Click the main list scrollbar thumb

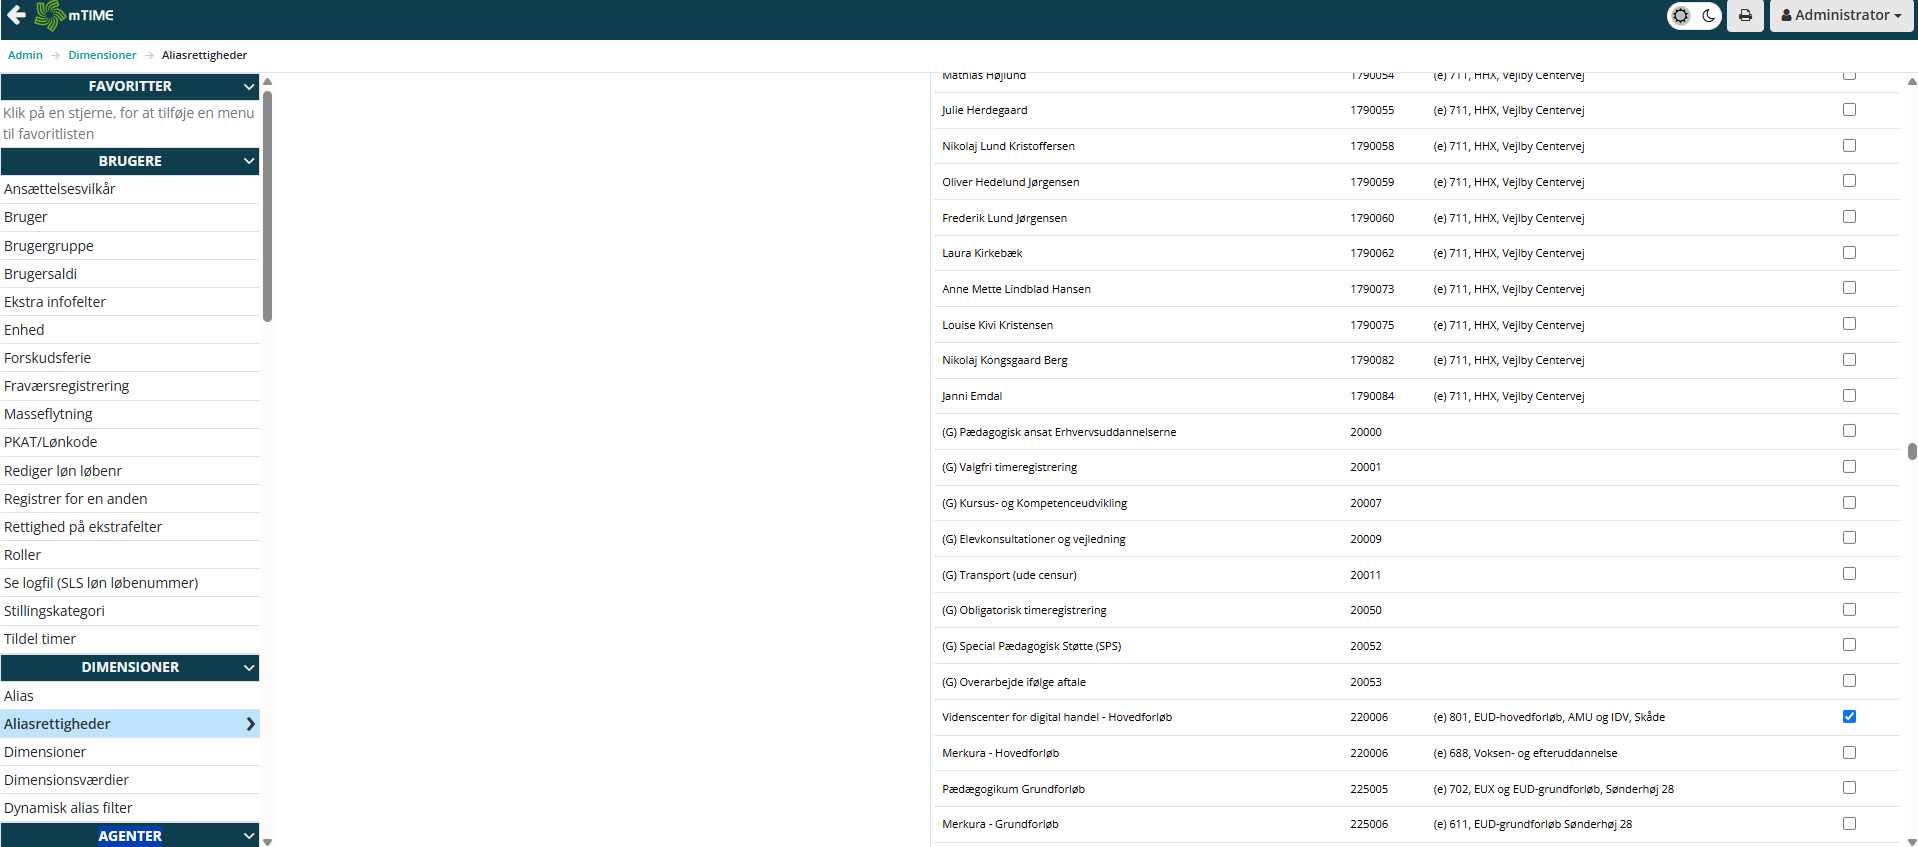click(1912, 451)
